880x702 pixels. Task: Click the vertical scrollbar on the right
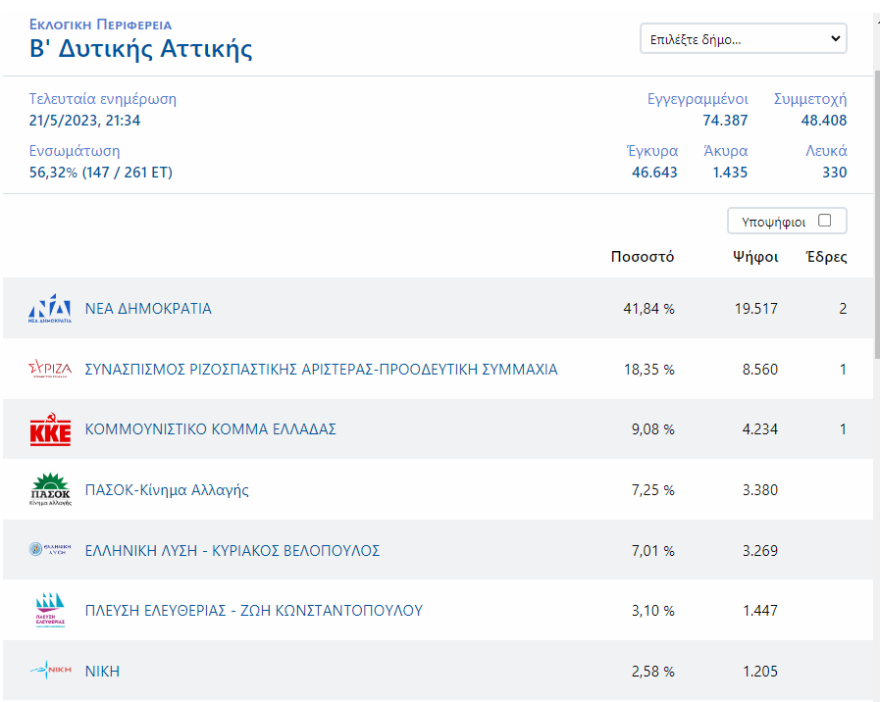pos(877,200)
